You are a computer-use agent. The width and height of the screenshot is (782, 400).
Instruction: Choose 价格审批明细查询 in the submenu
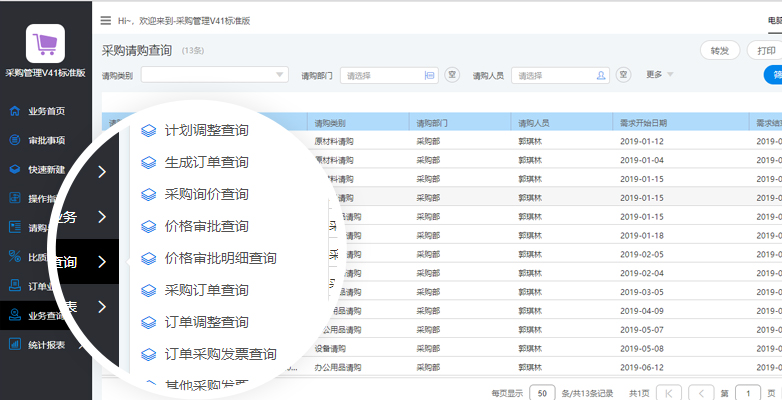tap(220, 258)
